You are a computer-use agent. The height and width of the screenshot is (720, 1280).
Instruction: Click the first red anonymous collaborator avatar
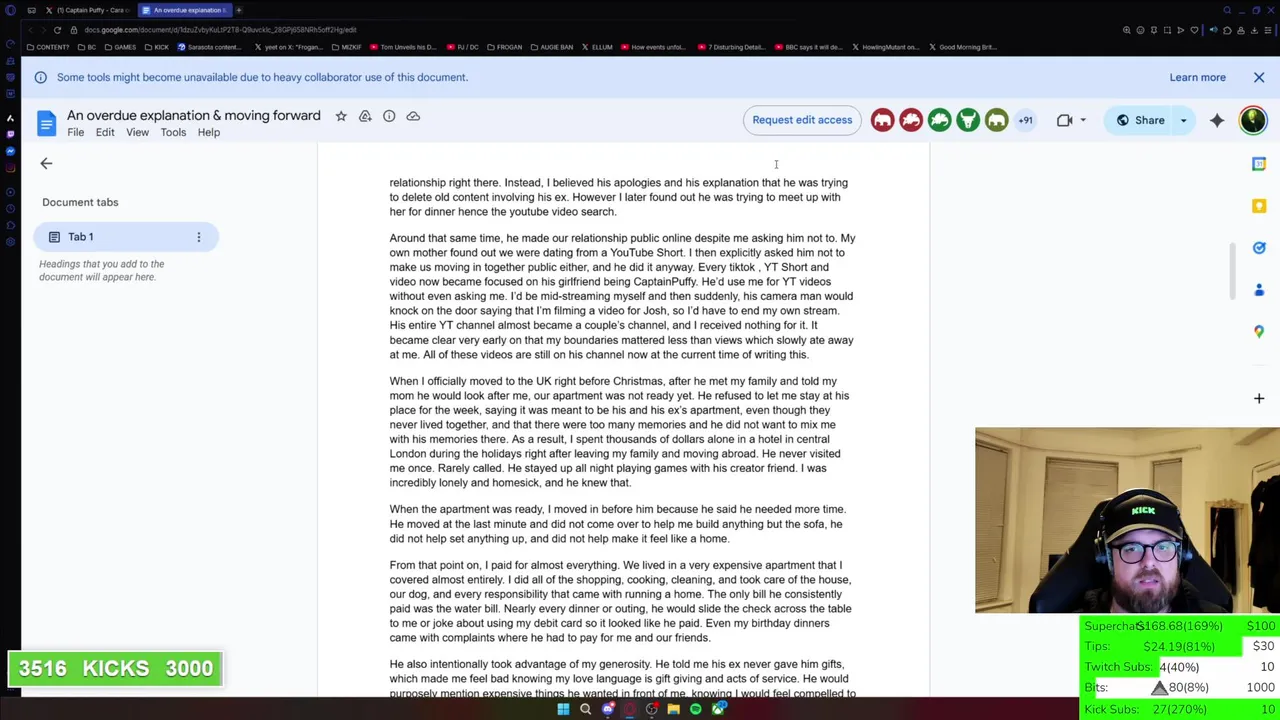click(882, 120)
